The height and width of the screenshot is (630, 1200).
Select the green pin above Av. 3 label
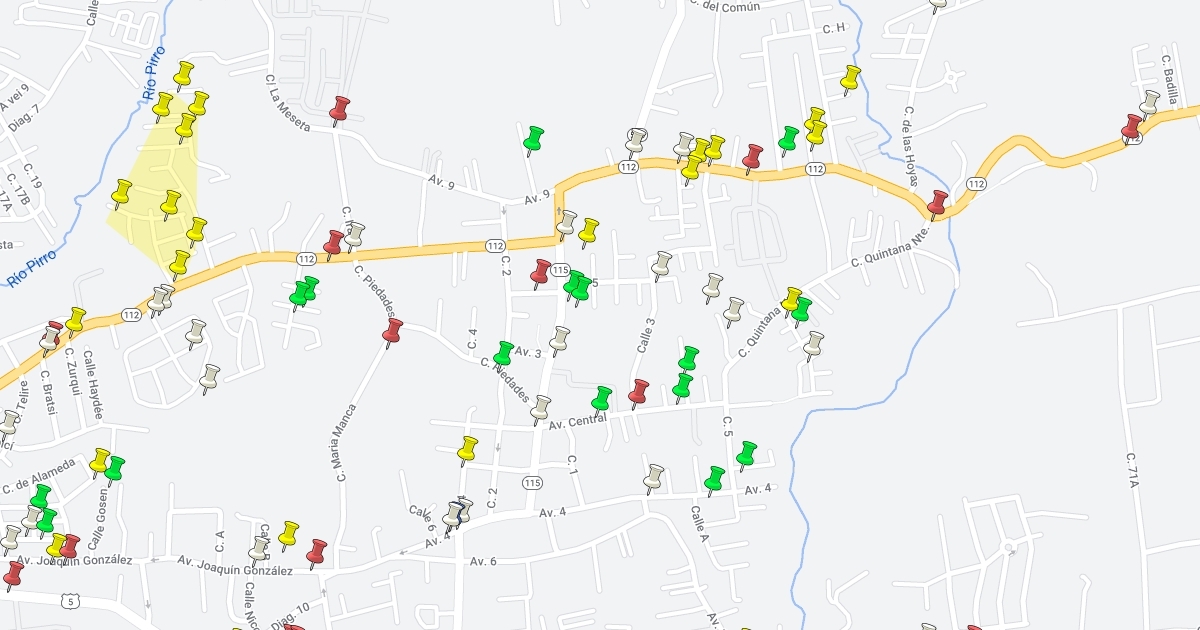pyautogui.click(x=504, y=354)
